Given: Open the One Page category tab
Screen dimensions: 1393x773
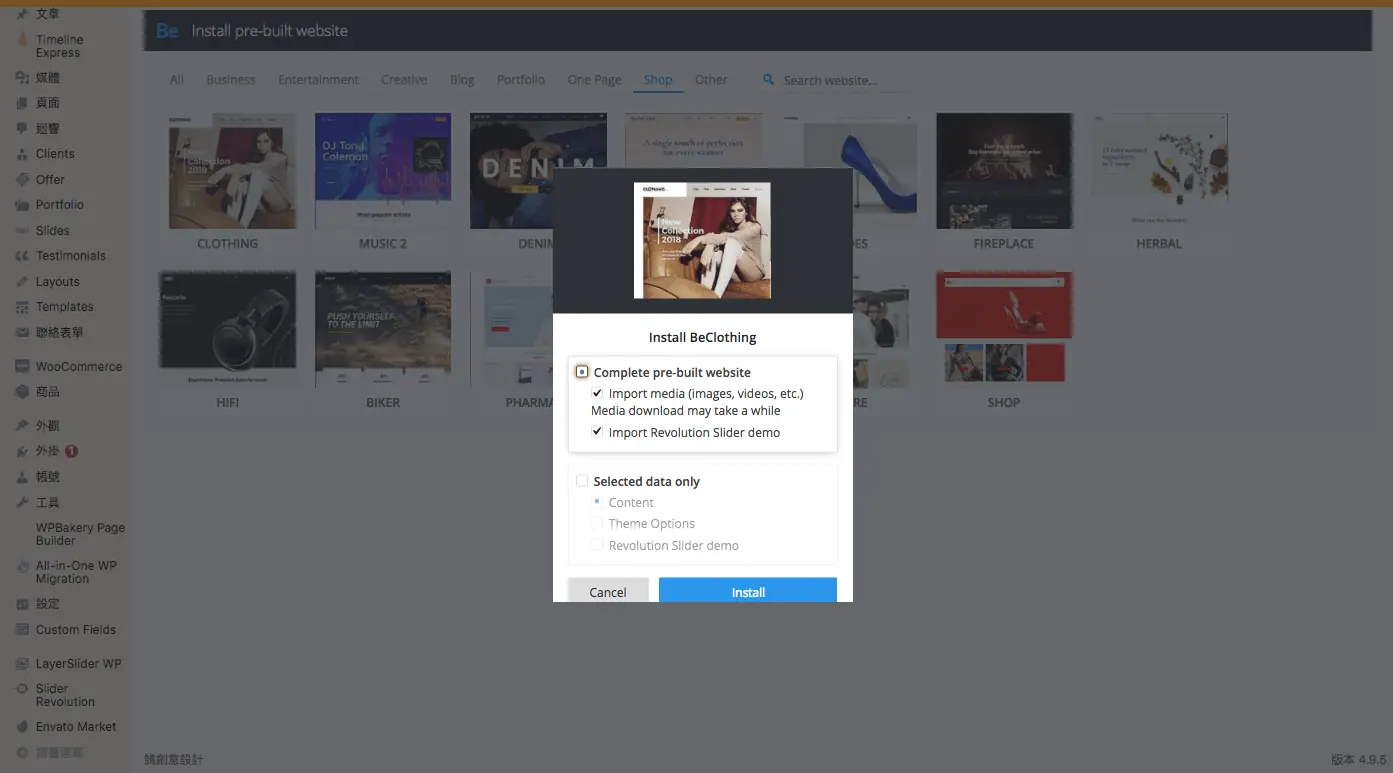Looking at the screenshot, I should pyautogui.click(x=594, y=80).
